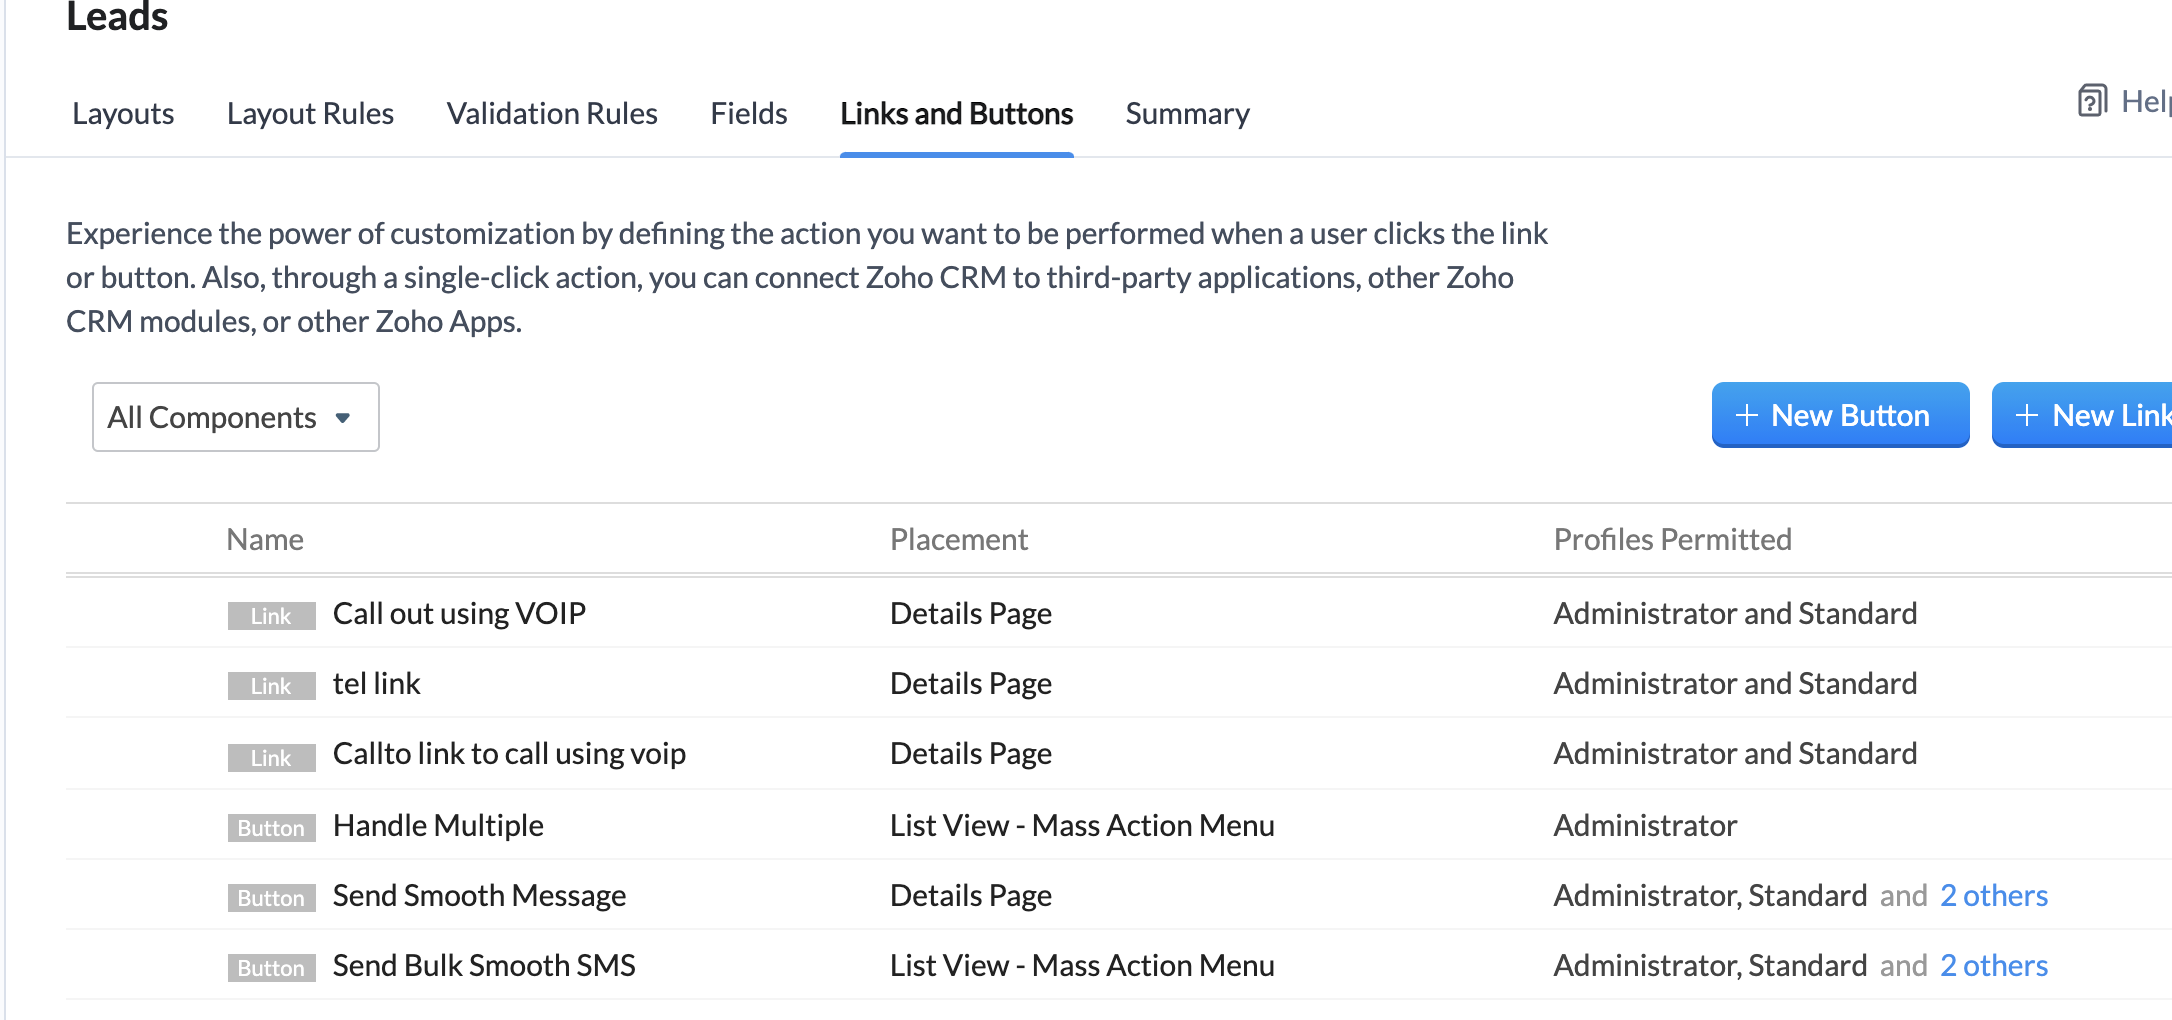Viewport: 2172px width, 1020px height.
Task: Open the Send Bulk Smooth SMS entry
Action: (x=484, y=965)
